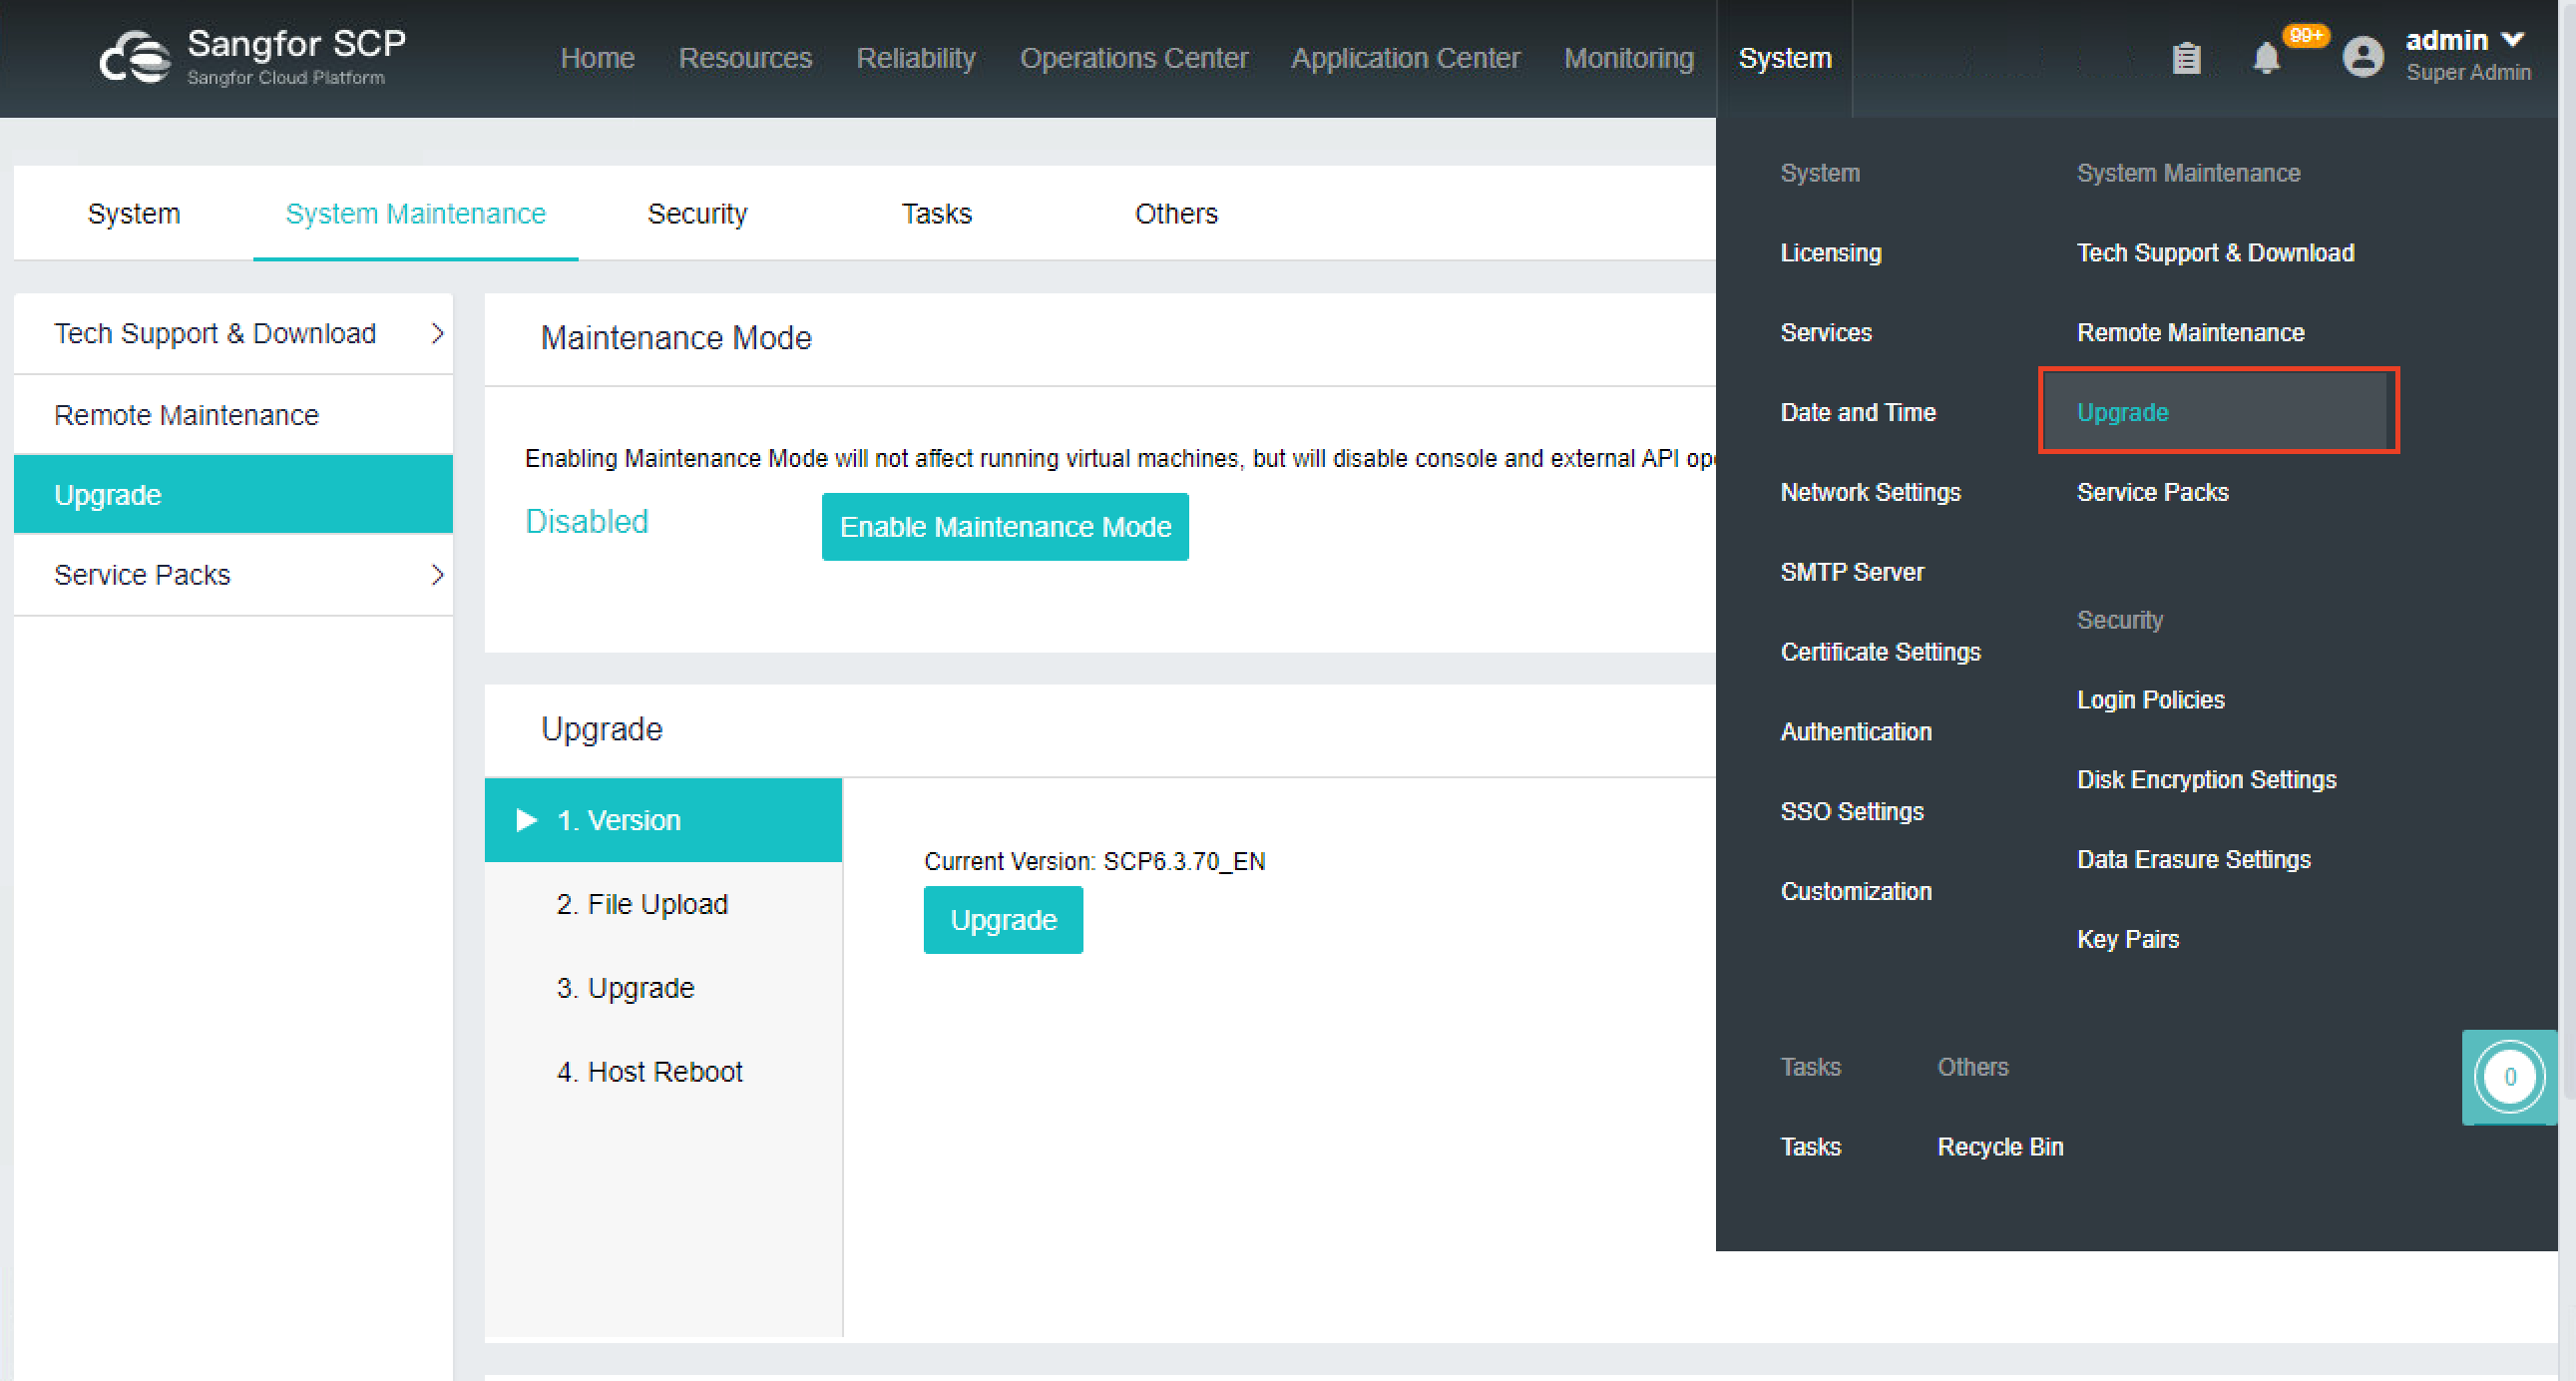Screen dimensions: 2576x1381
Task: Click the Disabled maintenance status text
Action: pyautogui.click(x=587, y=522)
